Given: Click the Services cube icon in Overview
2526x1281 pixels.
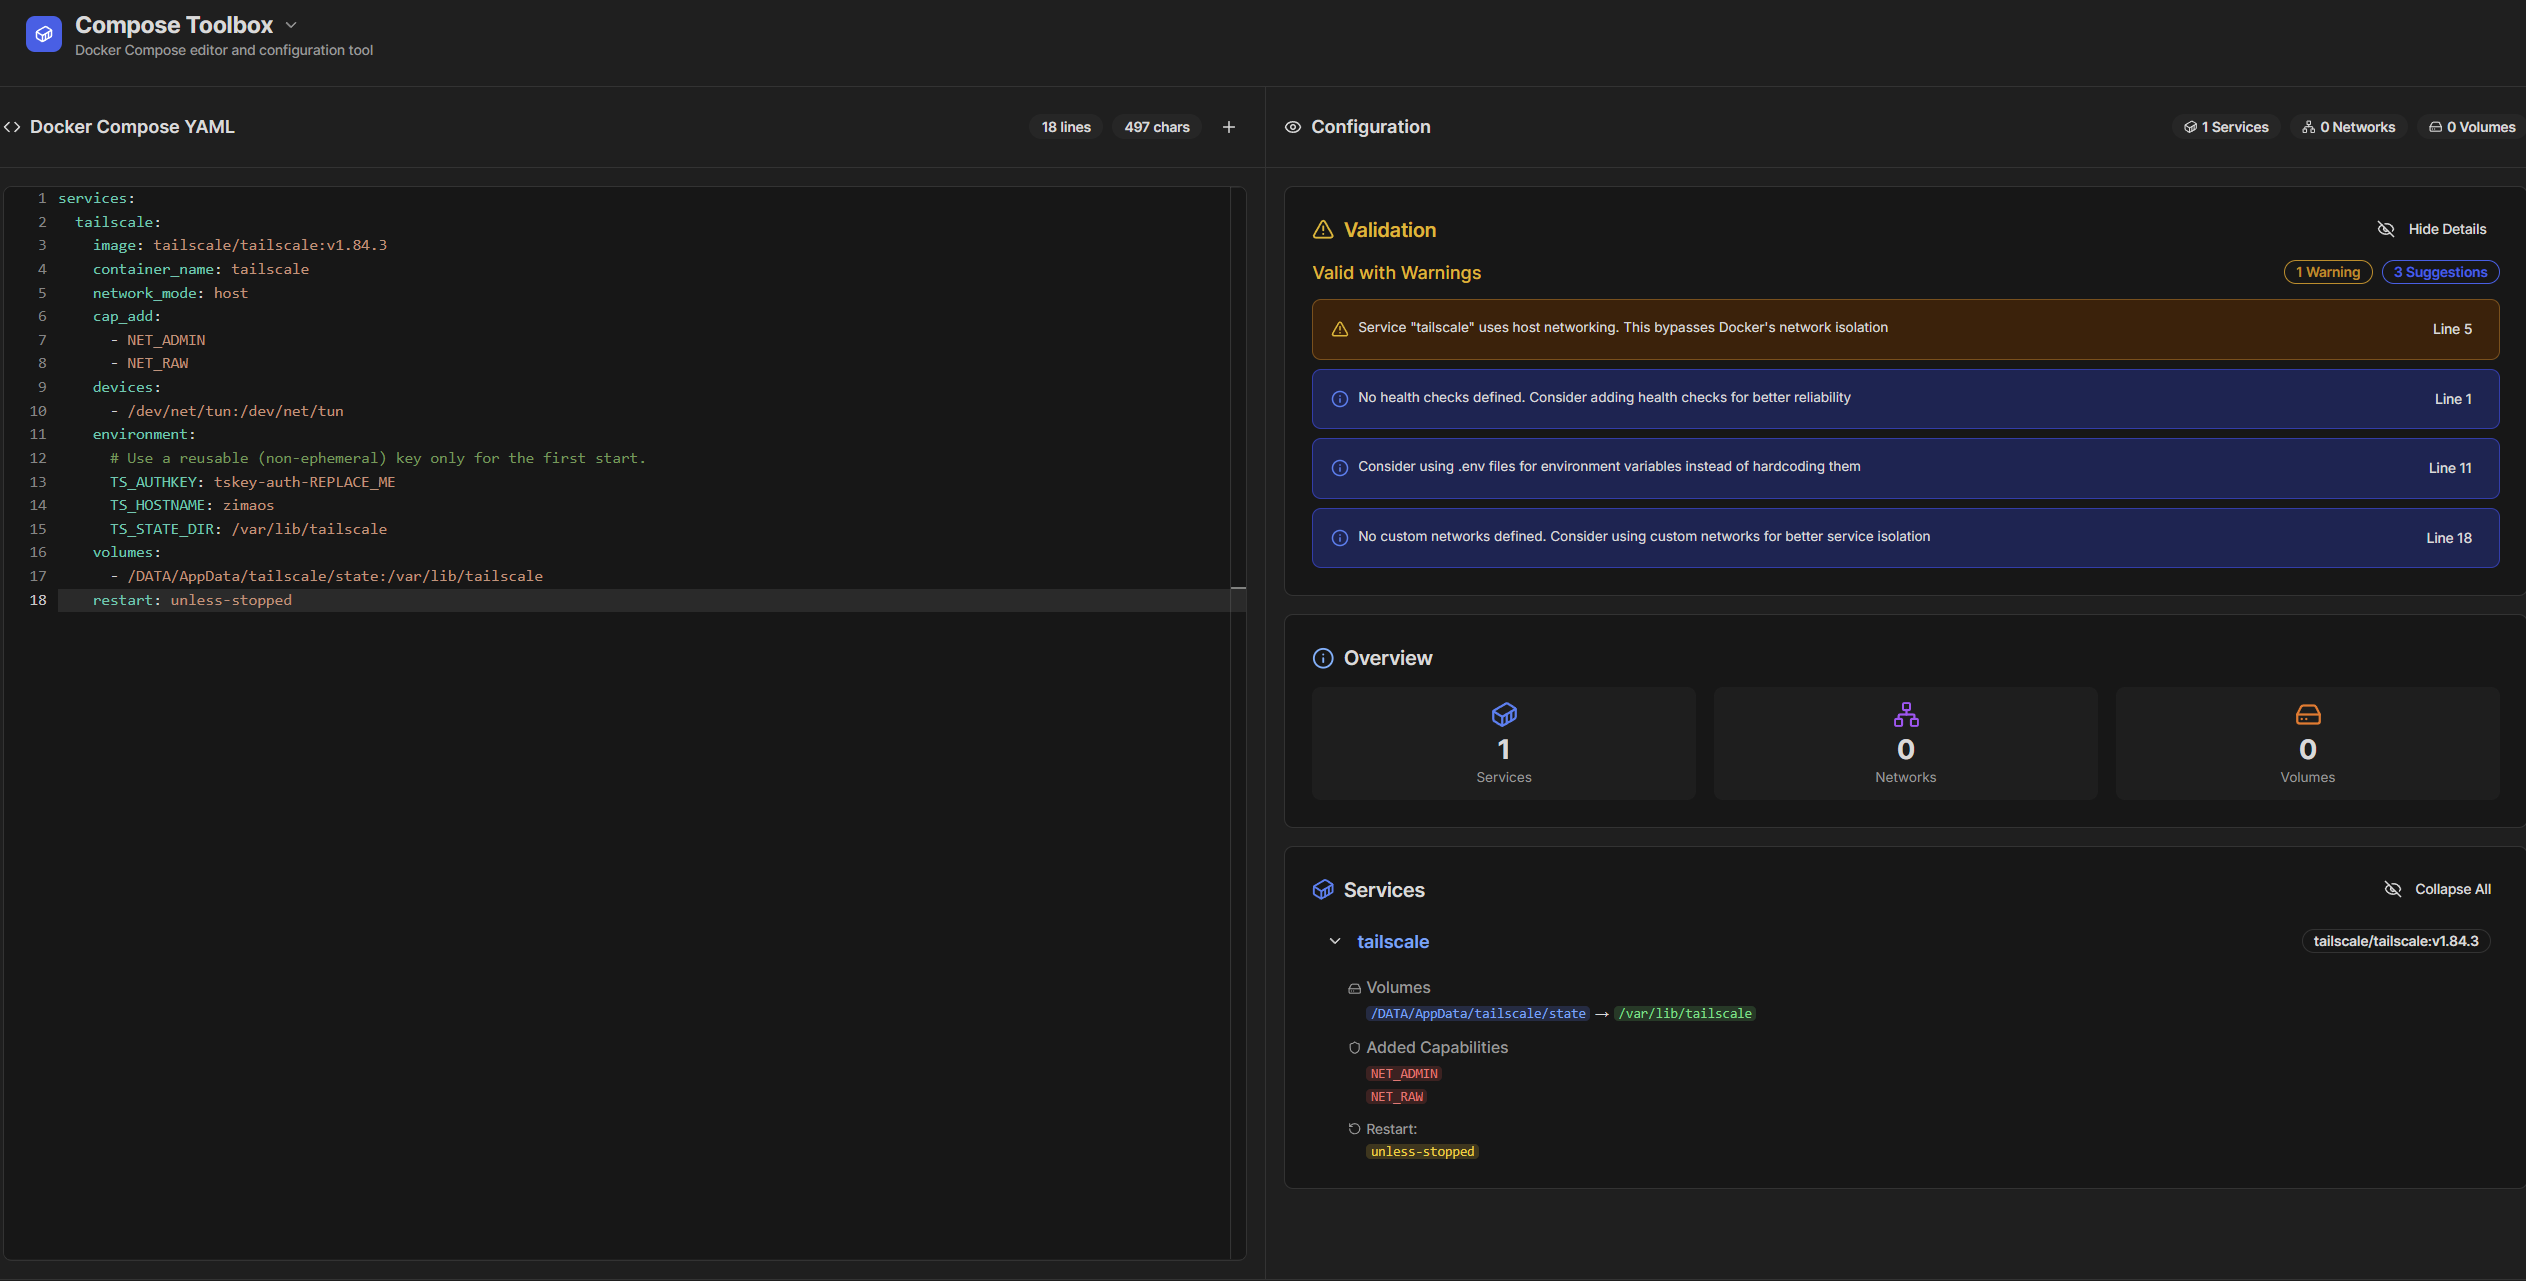Looking at the screenshot, I should (x=1503, y=714).
